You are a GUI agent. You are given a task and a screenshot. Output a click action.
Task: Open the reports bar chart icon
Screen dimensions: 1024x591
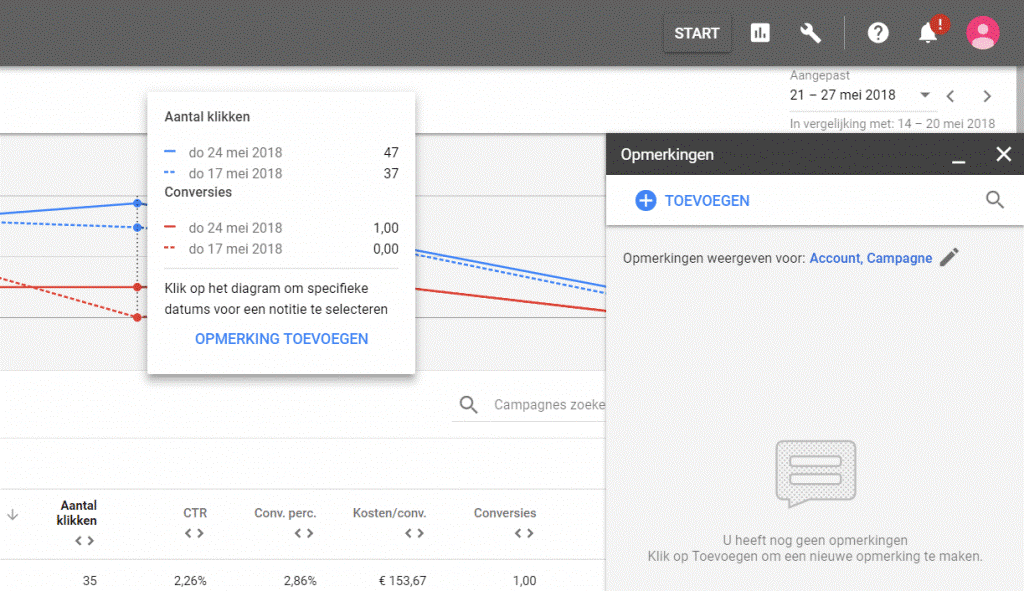tap(760, 33)
